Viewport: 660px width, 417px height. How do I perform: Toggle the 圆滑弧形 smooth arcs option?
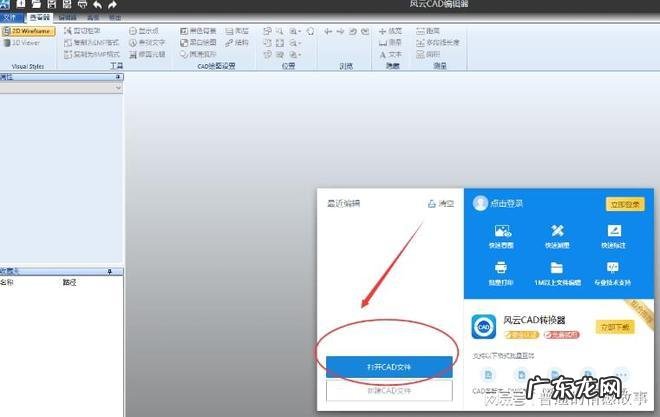[198, 54]
